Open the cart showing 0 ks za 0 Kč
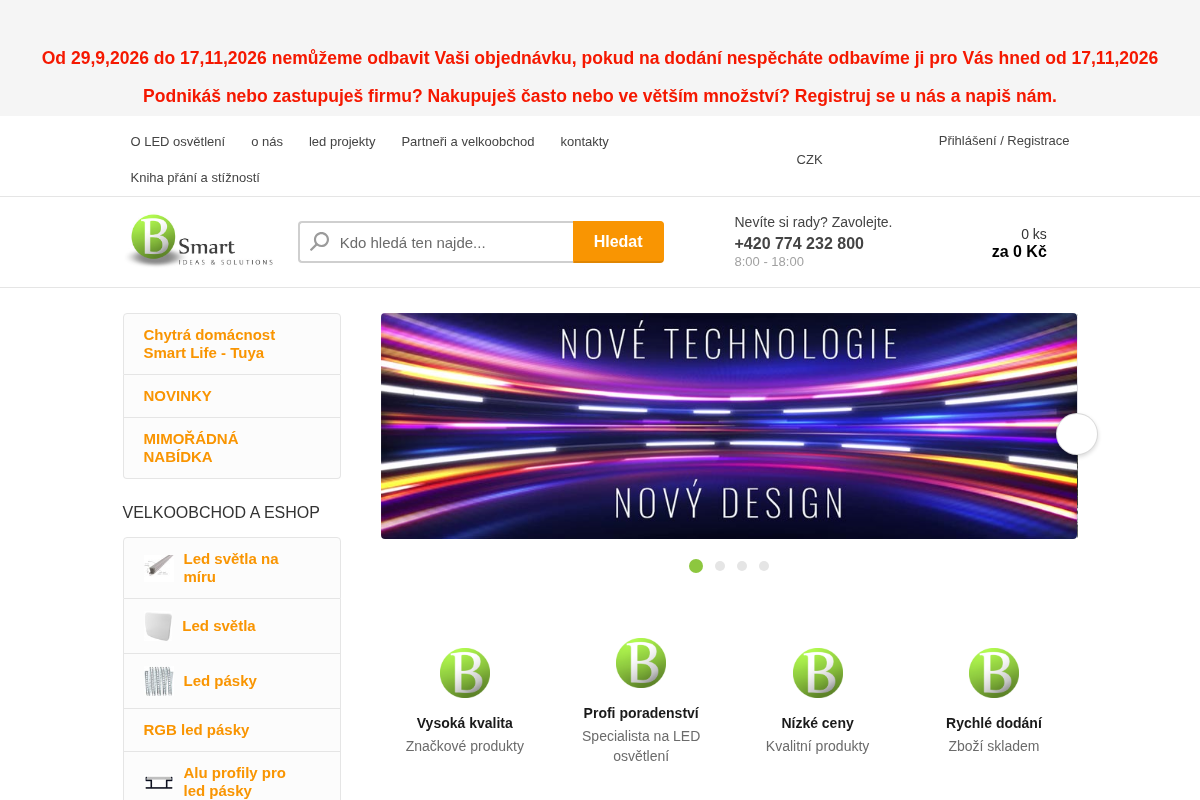 point(1019,243)
